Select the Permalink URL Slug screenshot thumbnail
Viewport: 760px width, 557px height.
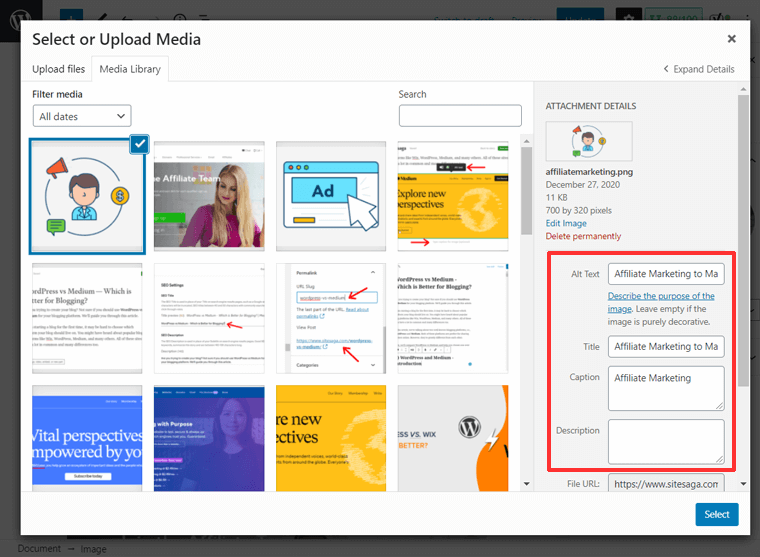pos(331,318)
